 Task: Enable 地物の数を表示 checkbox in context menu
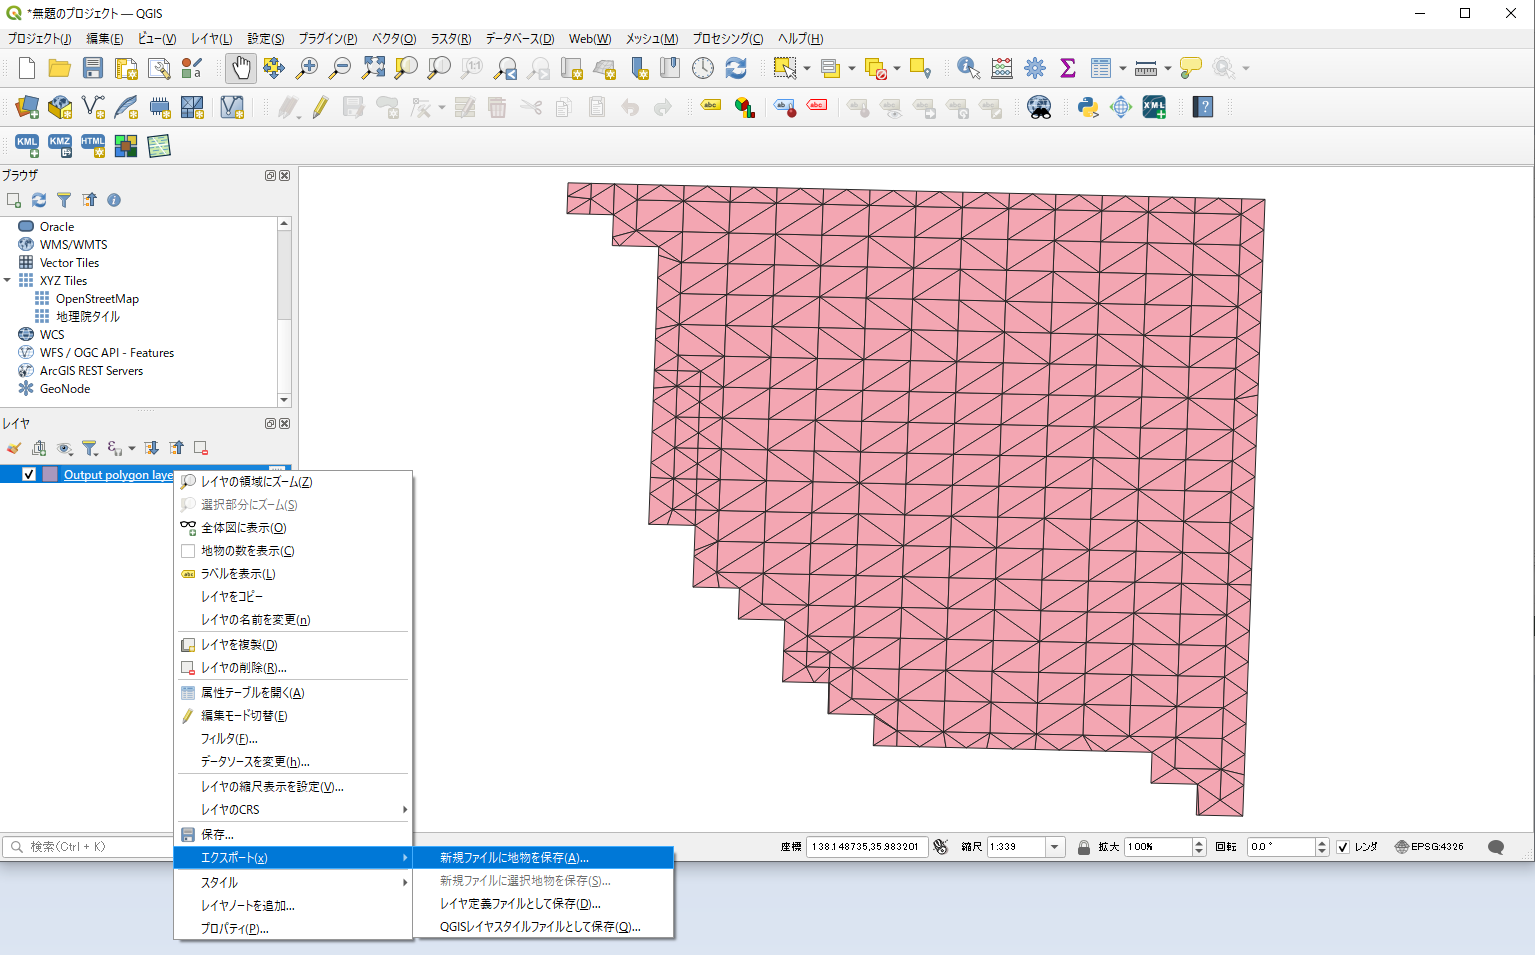[x=188, y=551]
